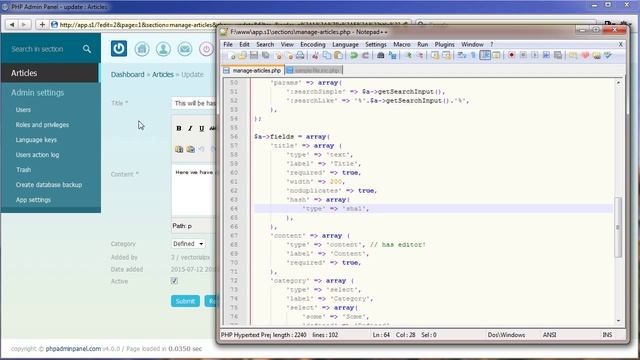Screen dimensions: 640x360
Task: Click the mail envelope icon in admin panel
Action: pyautogui.click(x=184, y=49)
